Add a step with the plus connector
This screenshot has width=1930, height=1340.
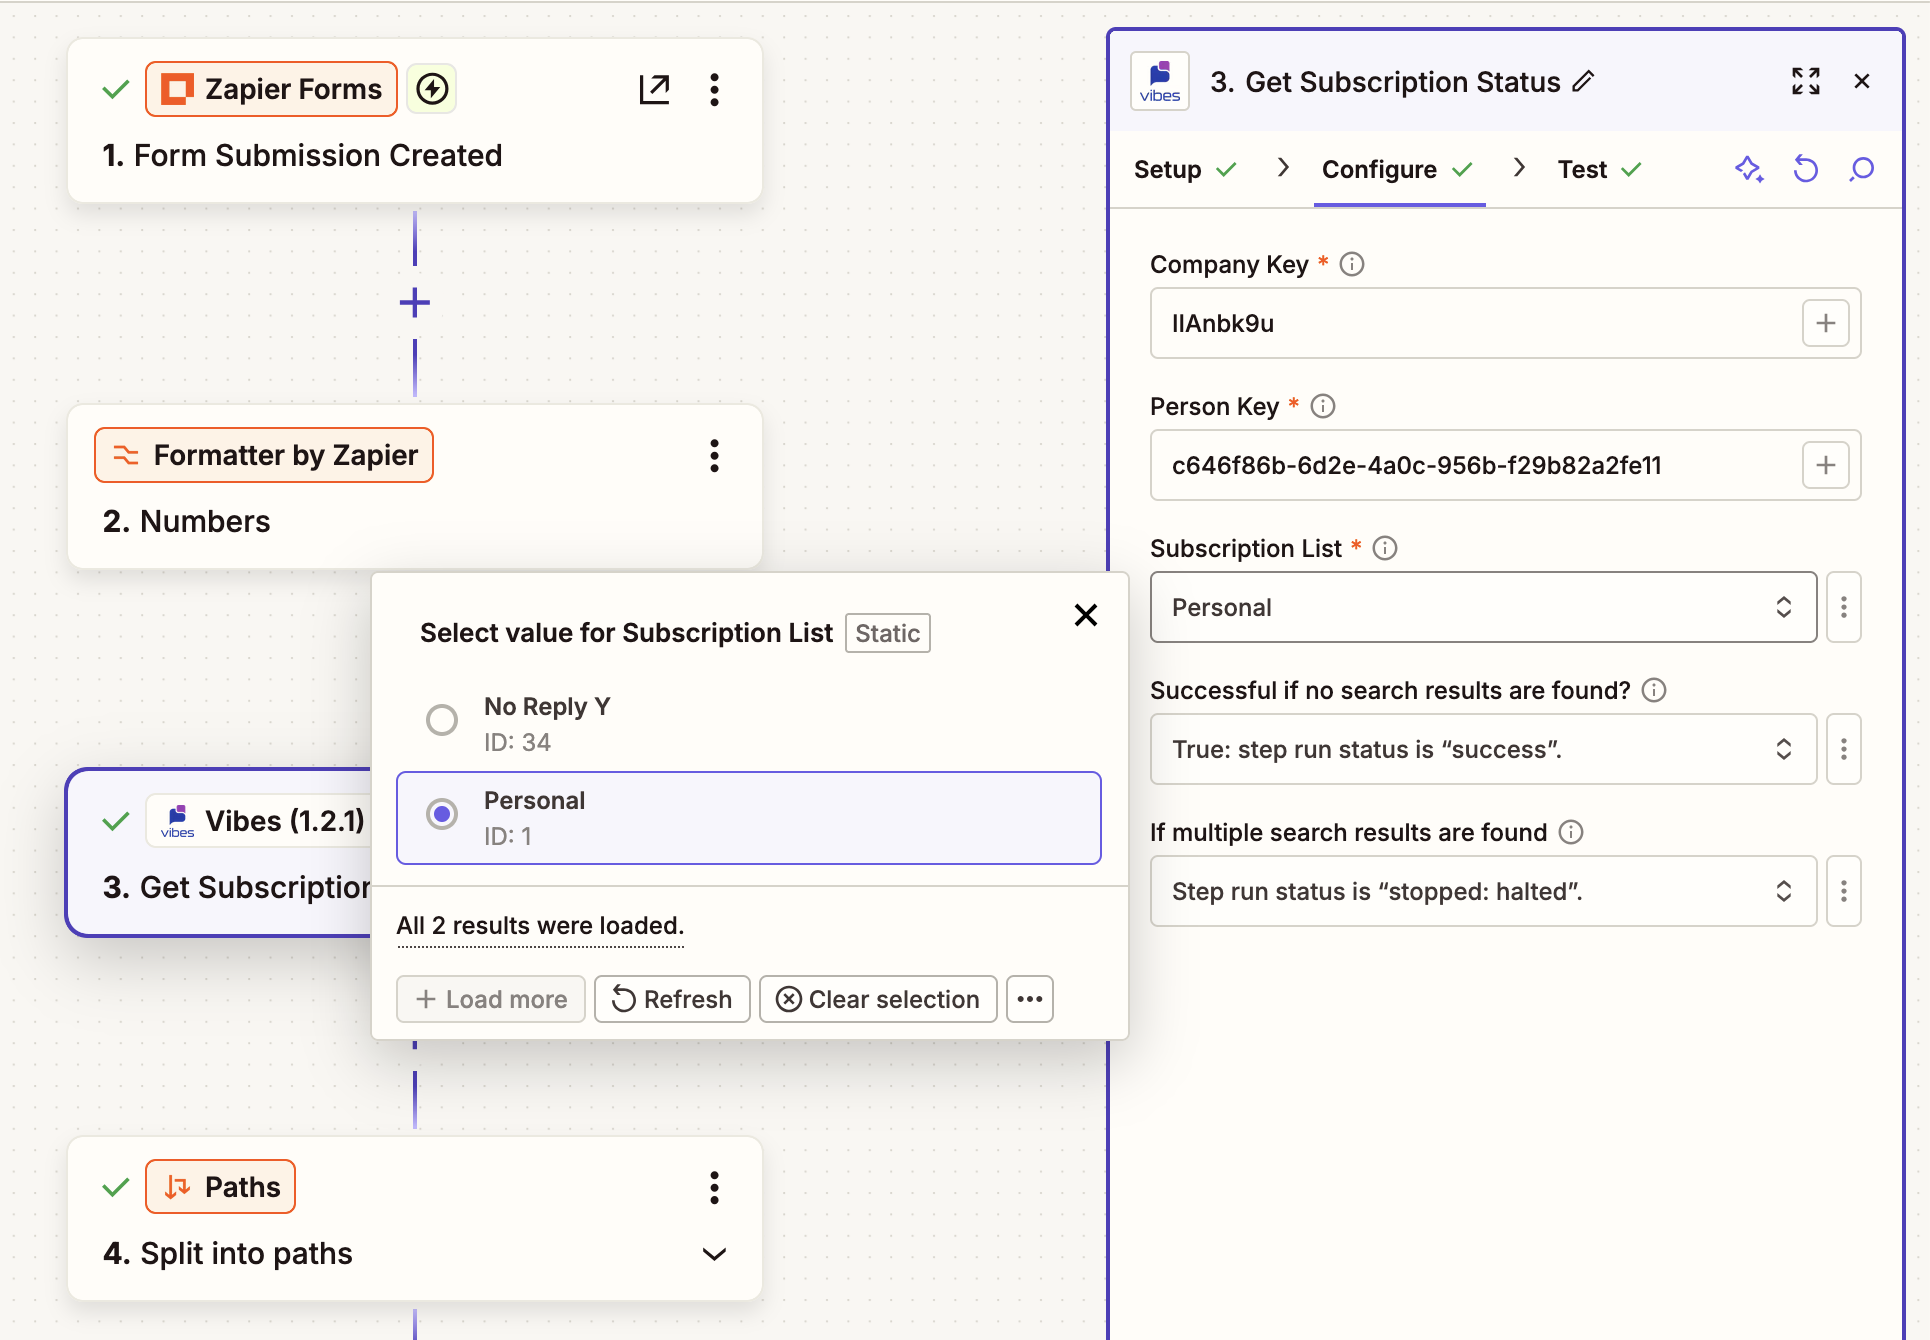pos(415,302)
